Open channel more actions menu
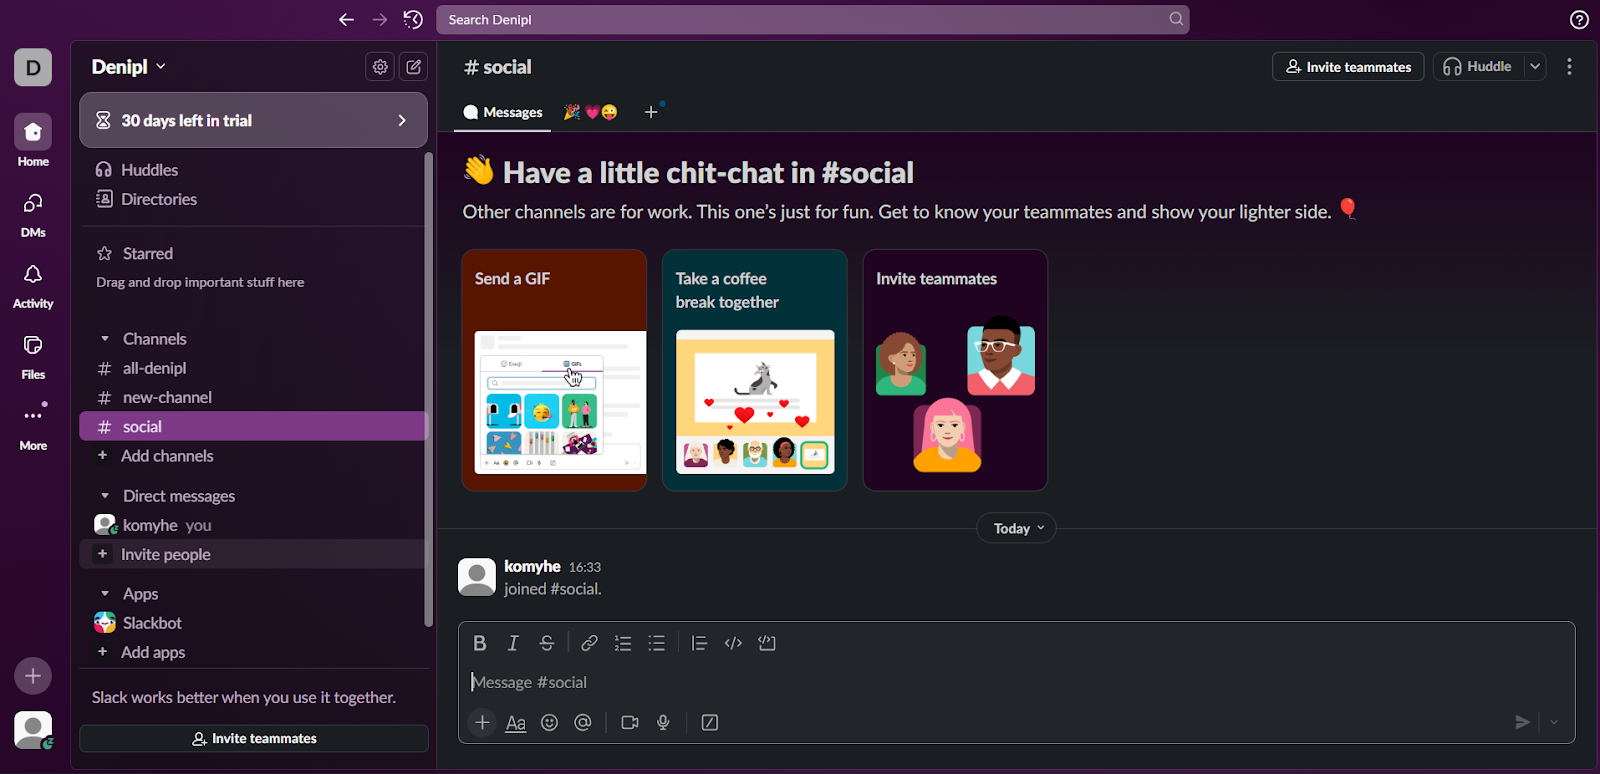 click(x=1569, y=67)
